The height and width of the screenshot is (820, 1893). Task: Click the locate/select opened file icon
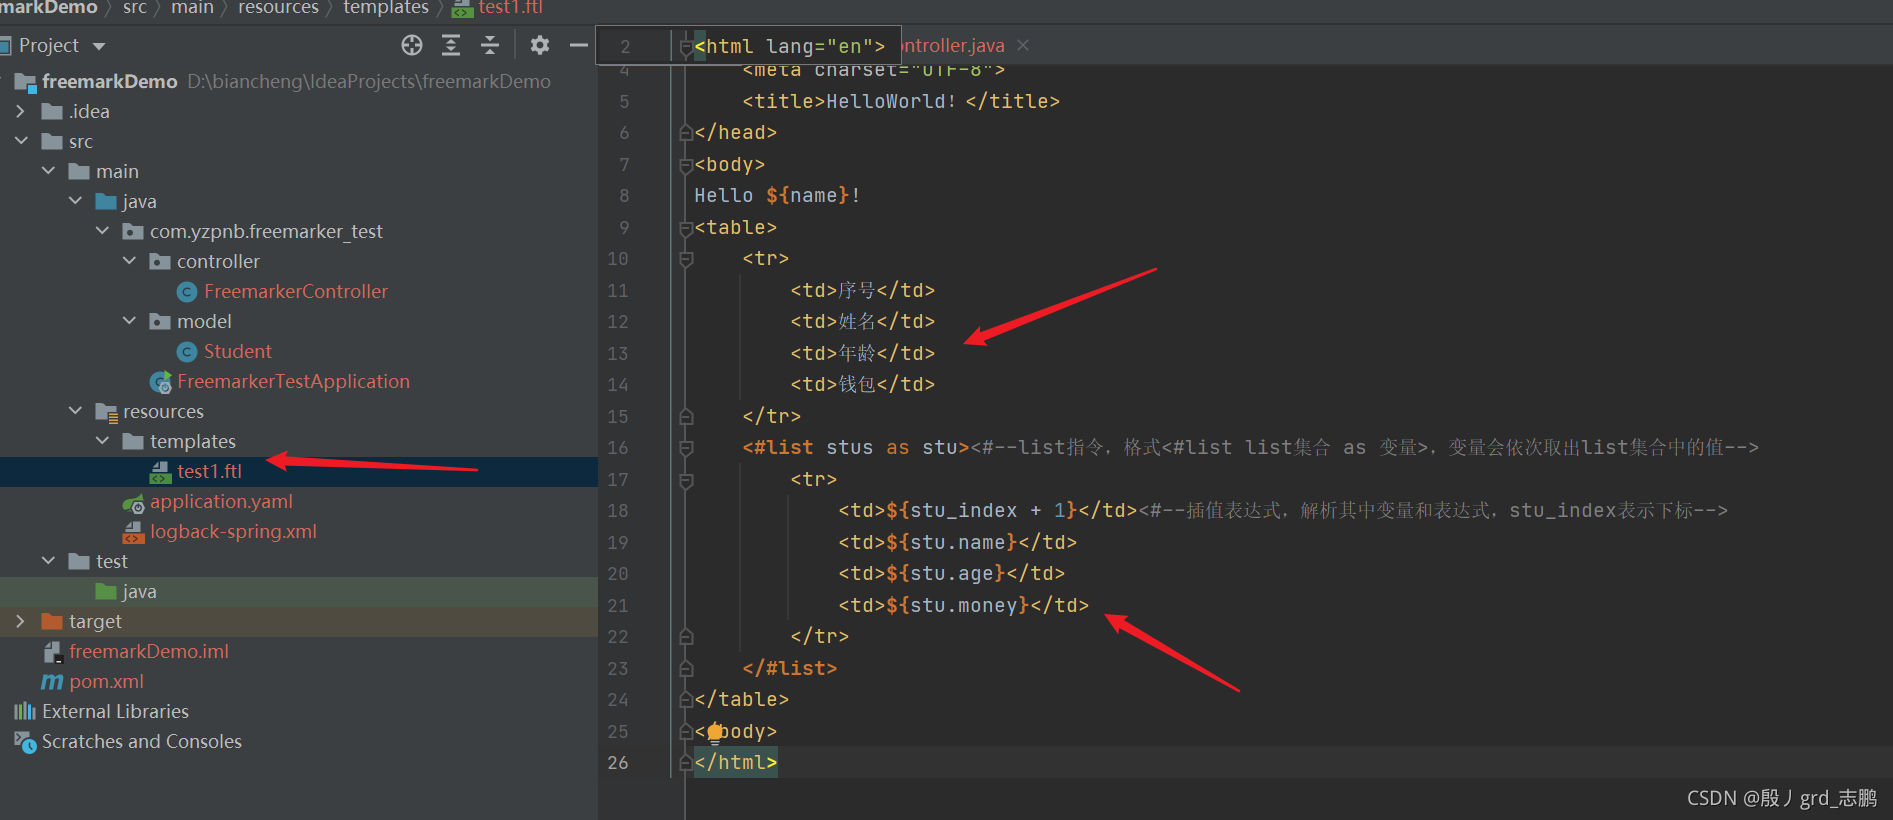click(x=411, y=45)
